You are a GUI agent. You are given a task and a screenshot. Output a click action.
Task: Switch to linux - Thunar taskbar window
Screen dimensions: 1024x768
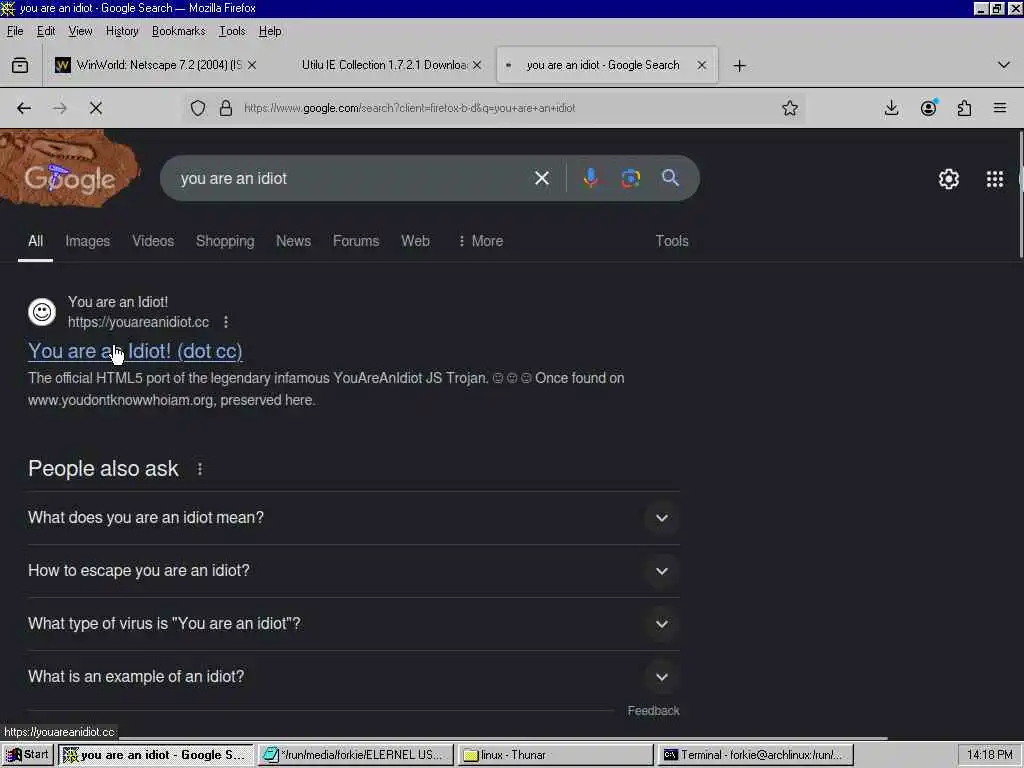coord(556,755)
